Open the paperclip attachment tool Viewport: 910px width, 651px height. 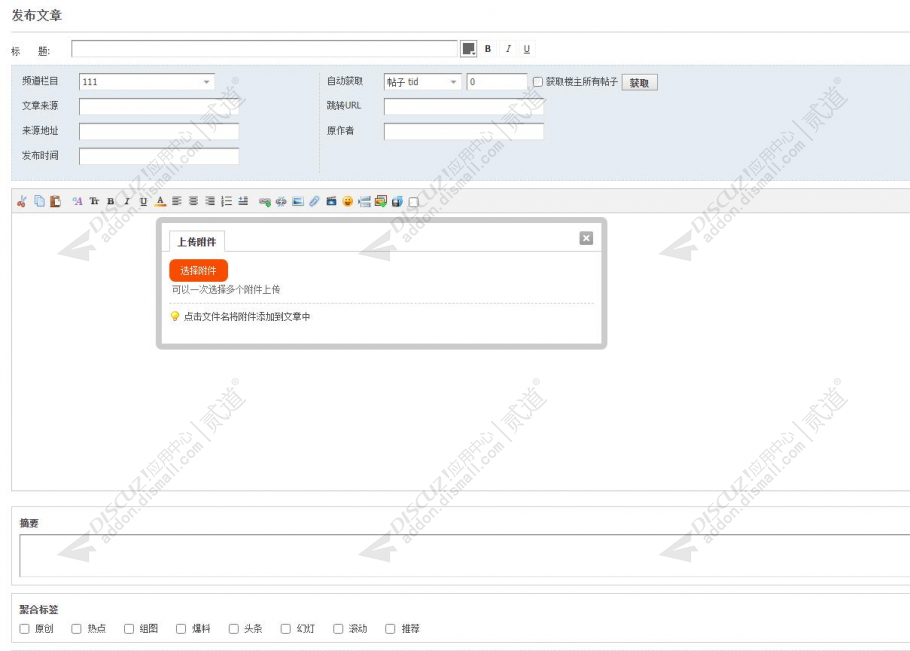(314, 201)
